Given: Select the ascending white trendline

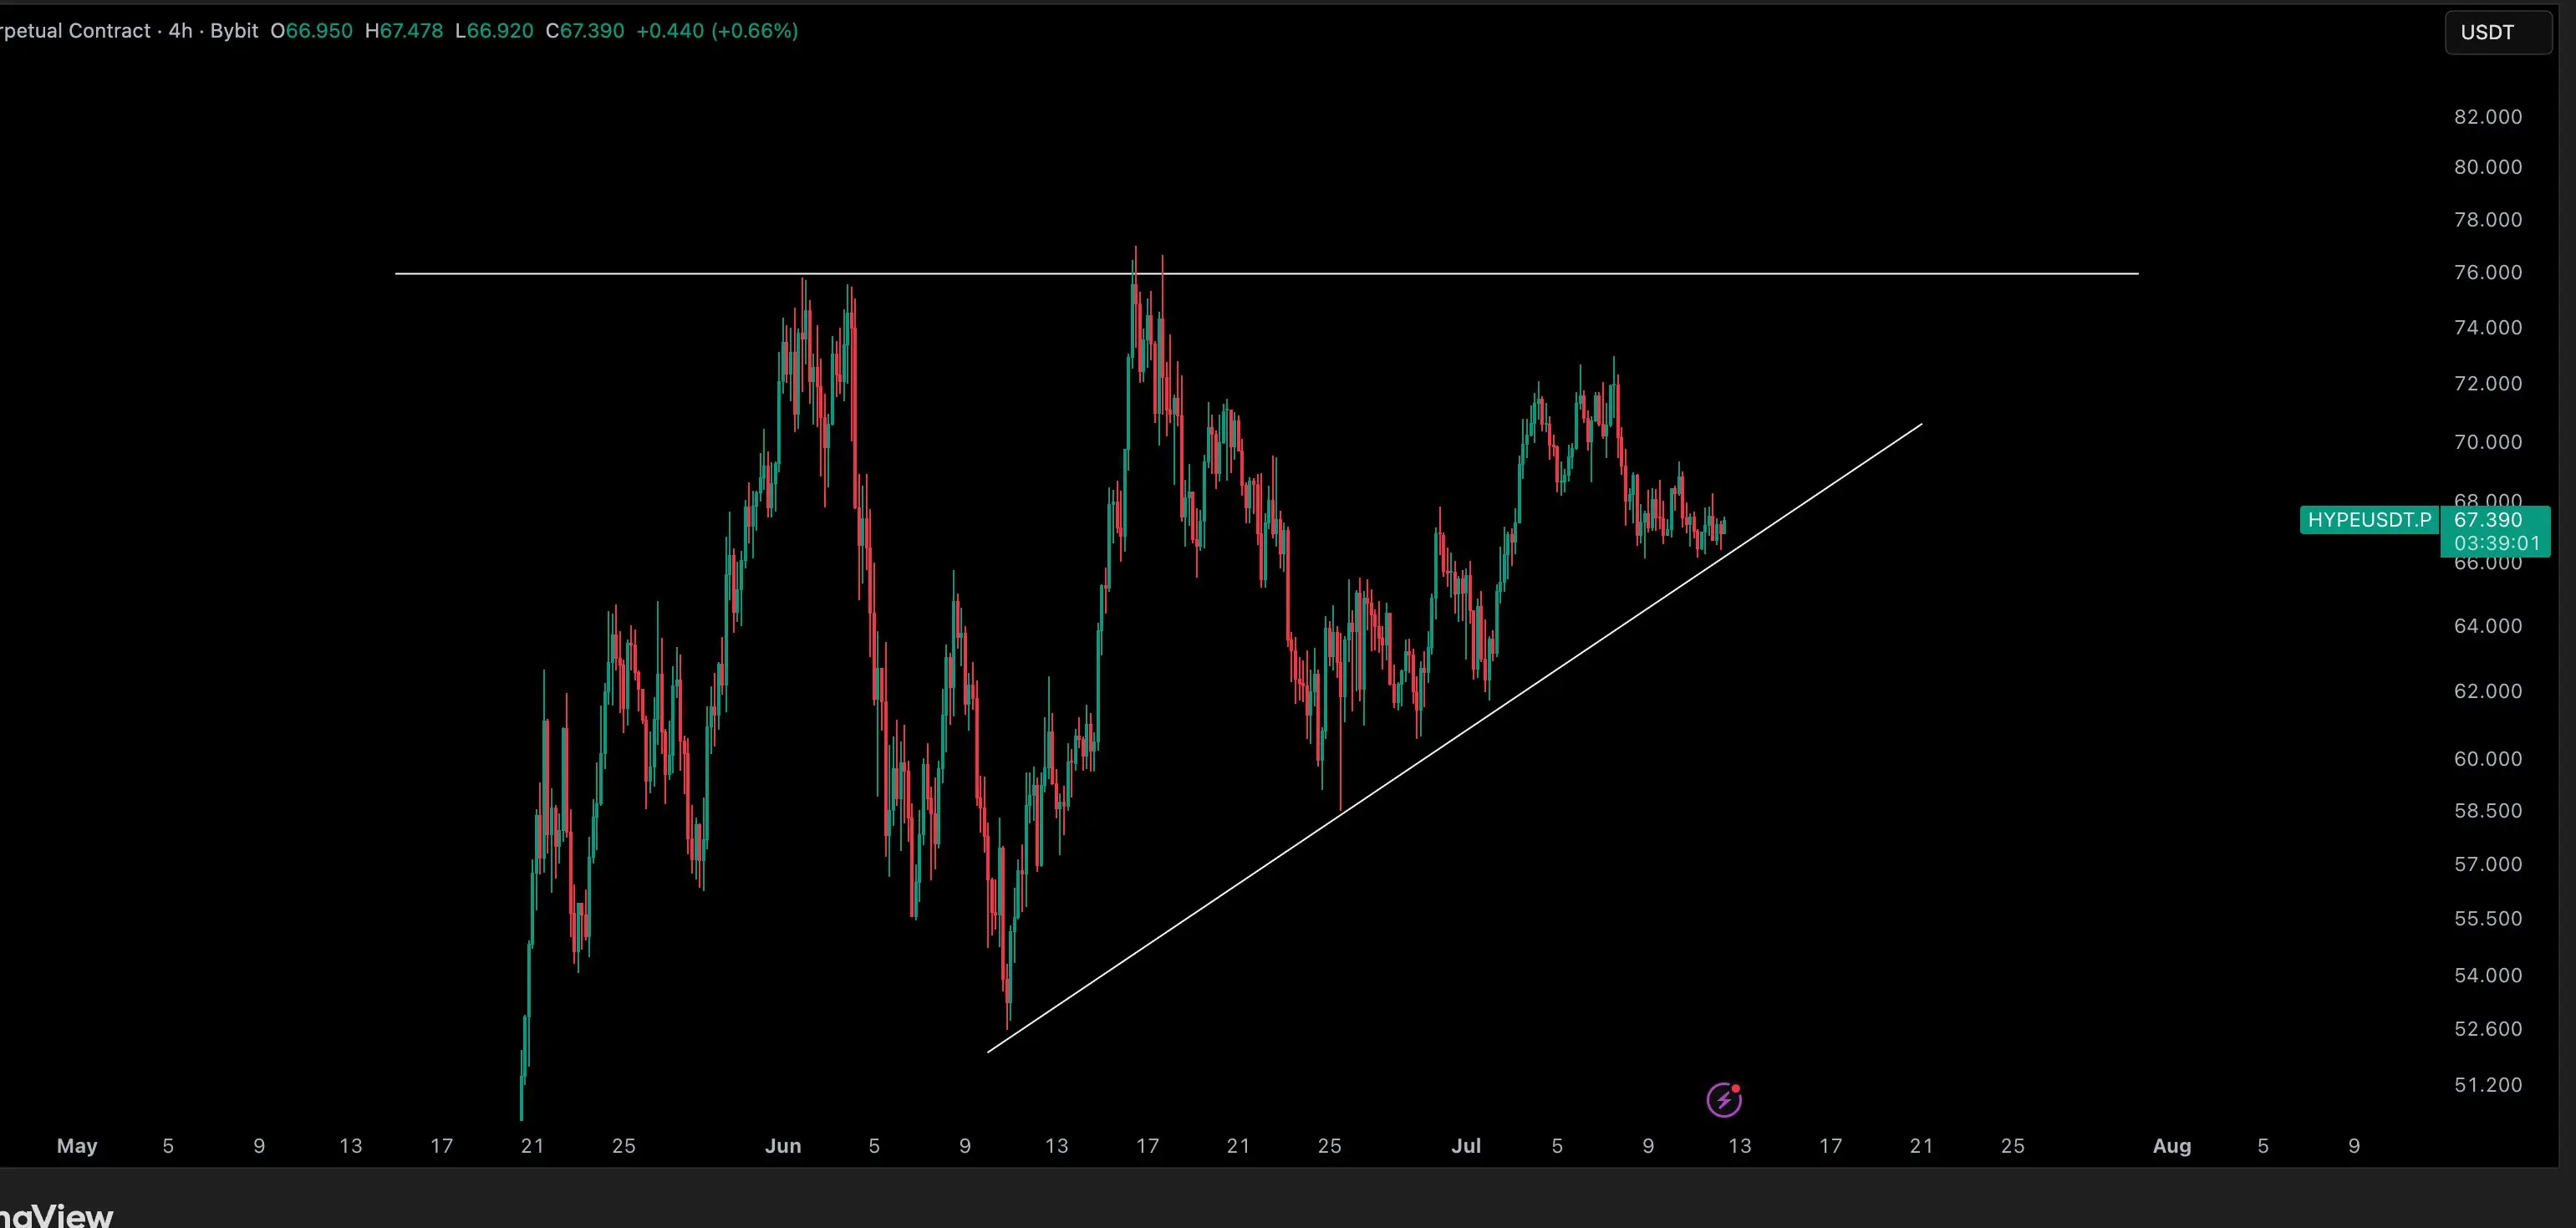Looking at the screenshot, I should click(x=1455, y=738).
